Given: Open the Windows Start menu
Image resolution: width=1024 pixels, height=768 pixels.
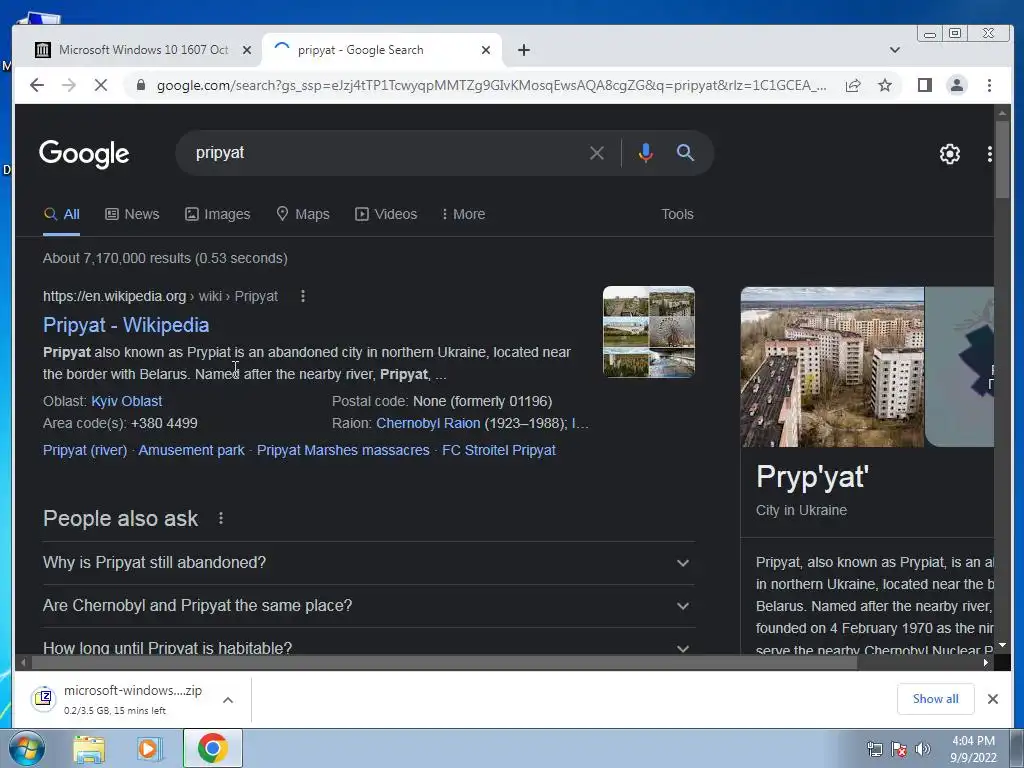Looking at the screenshot, I should click(x=26, y=748).
